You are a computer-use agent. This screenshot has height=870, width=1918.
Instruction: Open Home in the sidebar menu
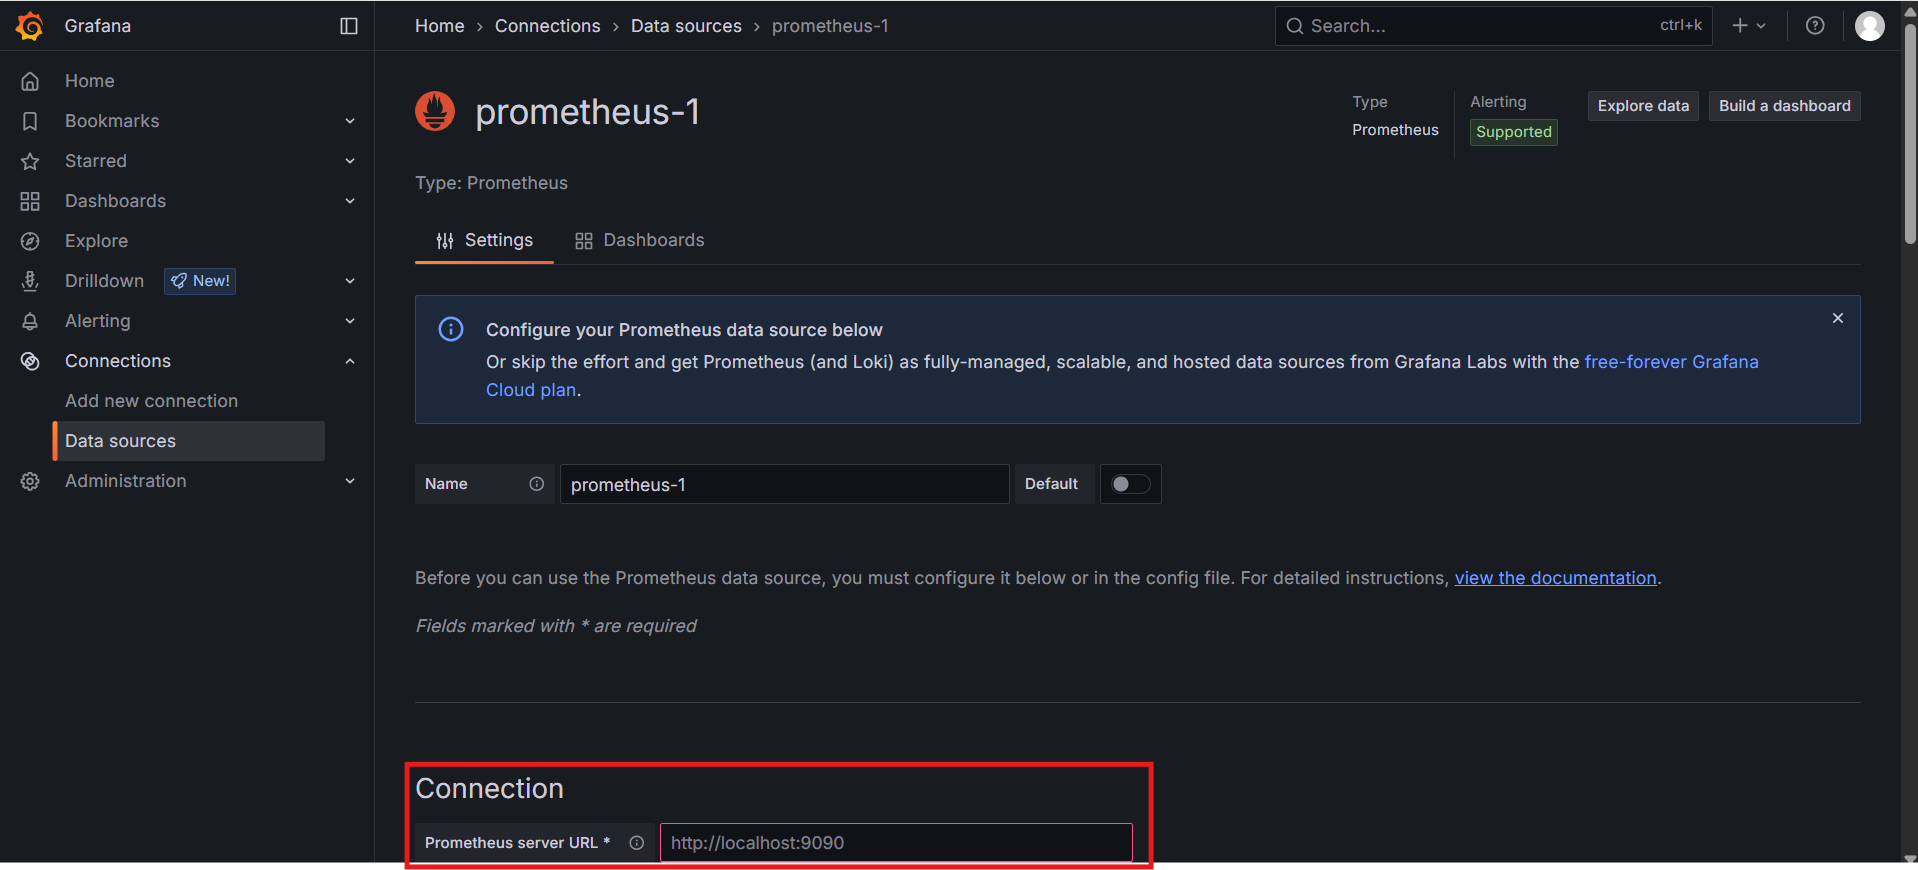point(90,81)
